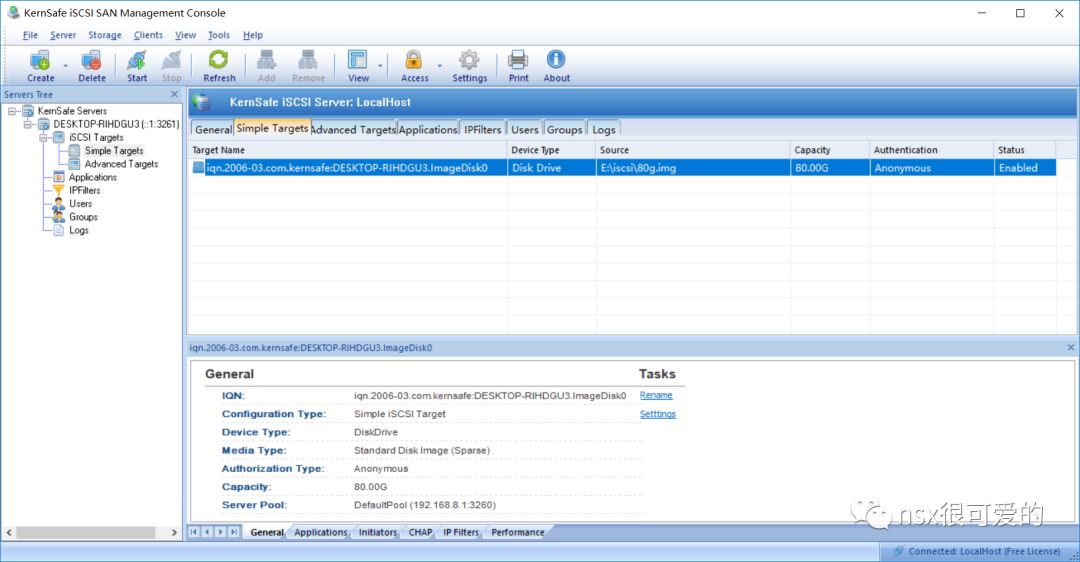This screenshot has width=1080, height=562.
Task: Click the Start toolbar icon
Action: click(136, 61)
